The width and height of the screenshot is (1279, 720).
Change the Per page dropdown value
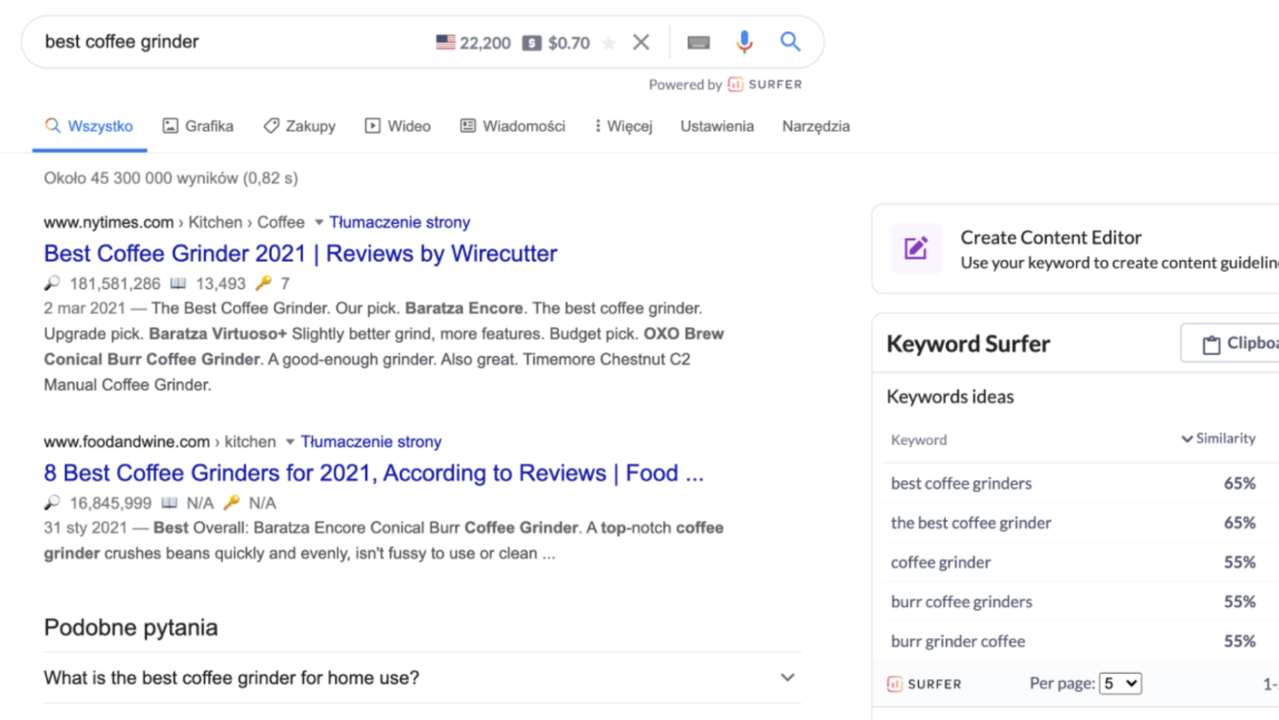1120,683
